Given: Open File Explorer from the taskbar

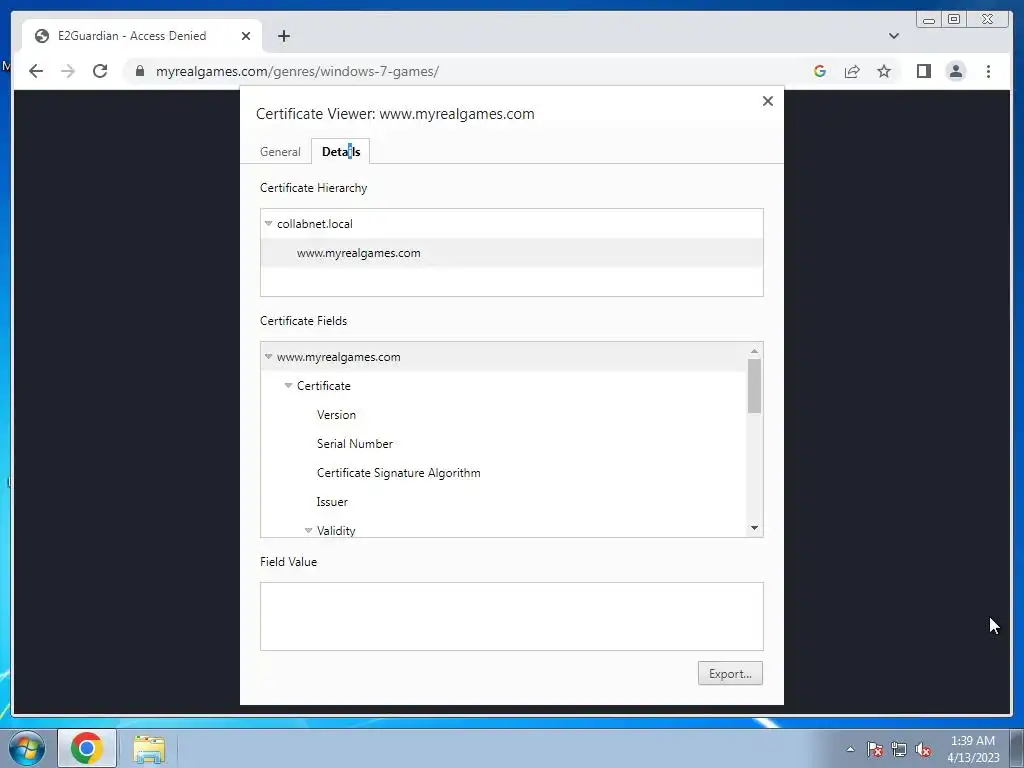Looking at the screenshot, I should coord(149,748).
